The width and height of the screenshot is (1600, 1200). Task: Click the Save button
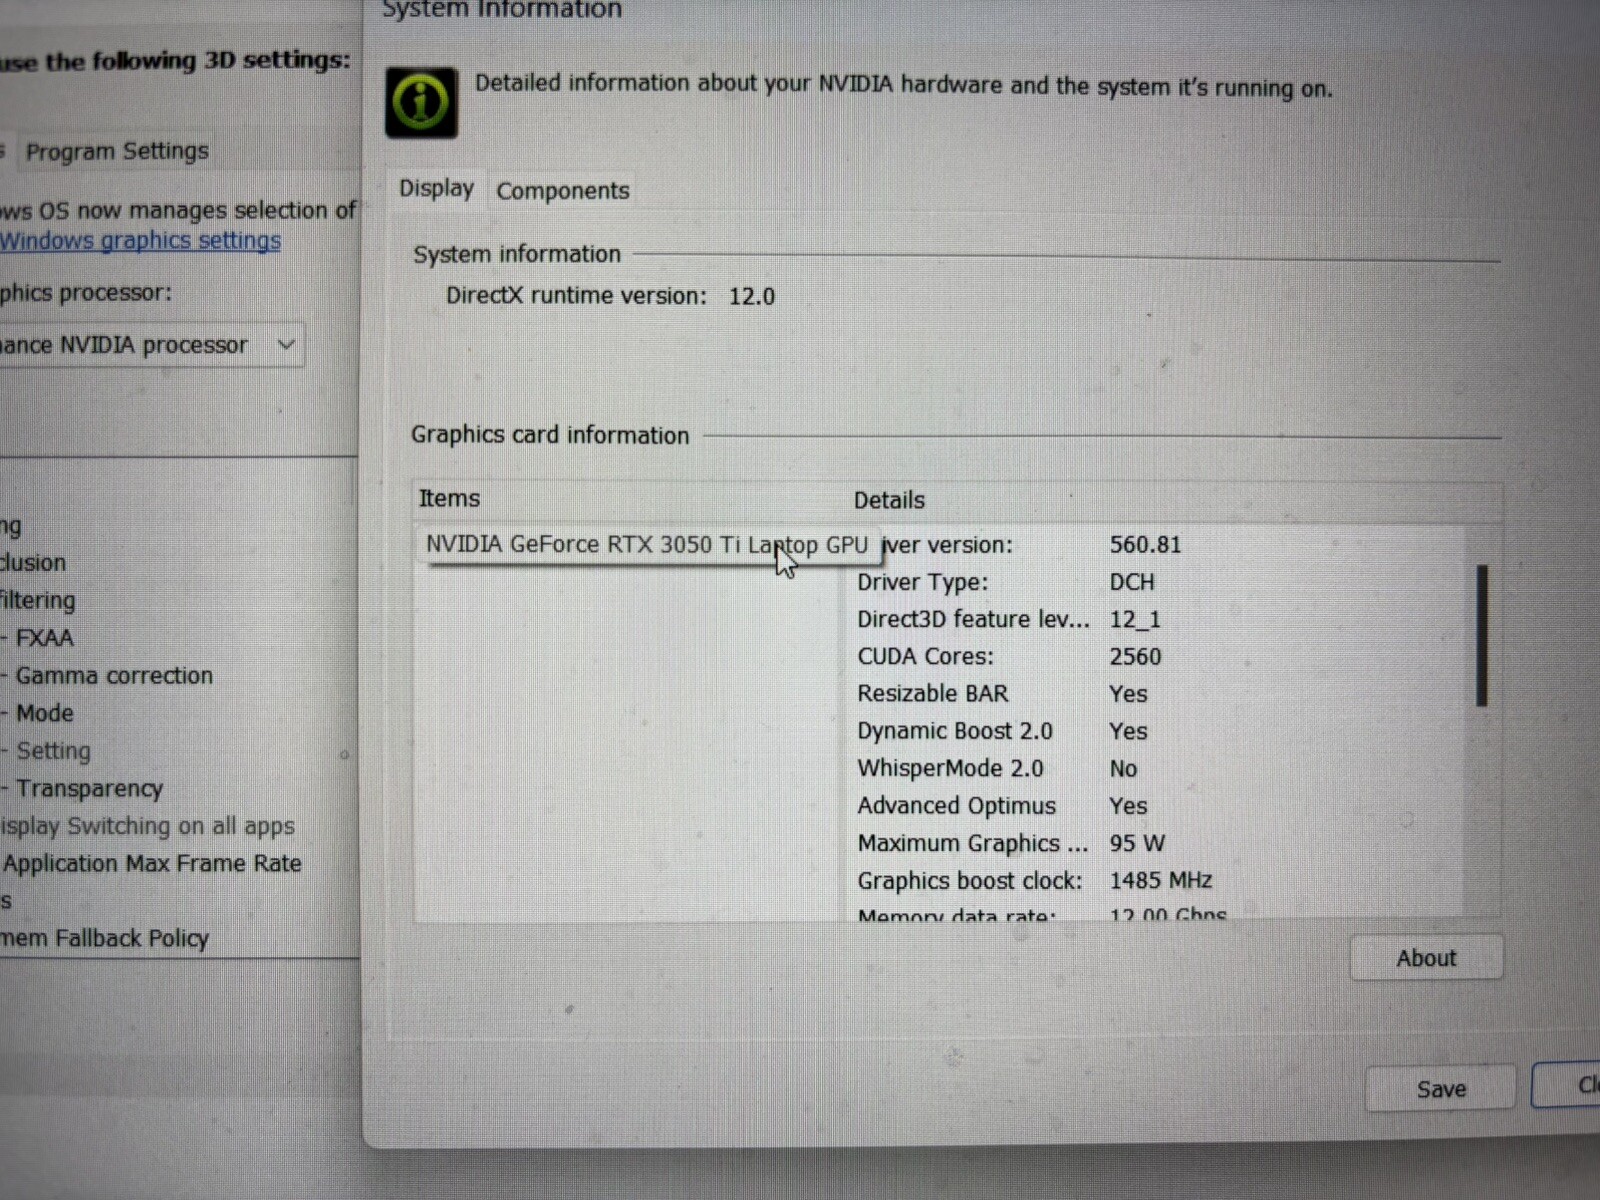(x=1441, y=1089)
